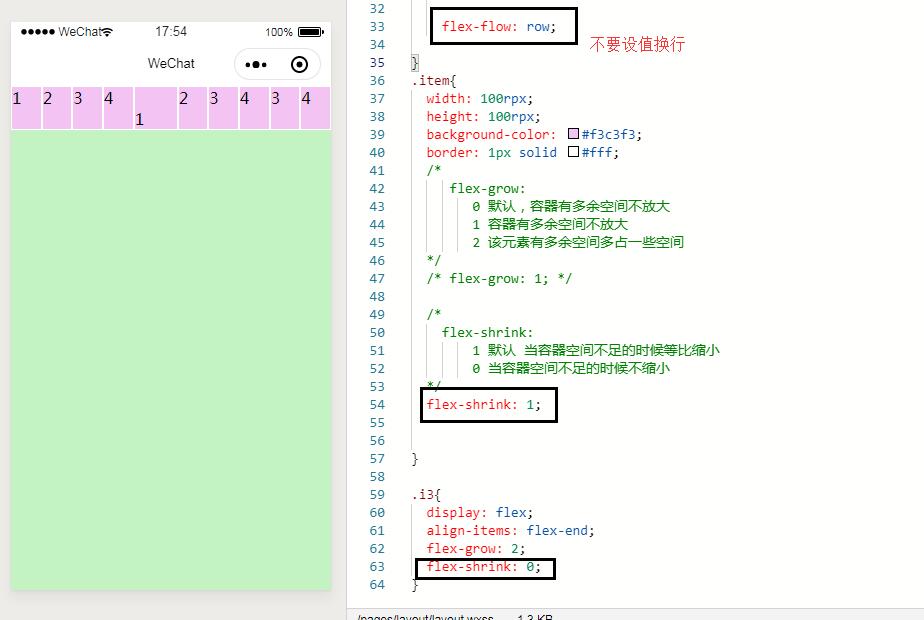This screenshot has width=924, height=620.
Task: Click the commented '/* flex-grow: 1; */' line
Action: (499, 278)
